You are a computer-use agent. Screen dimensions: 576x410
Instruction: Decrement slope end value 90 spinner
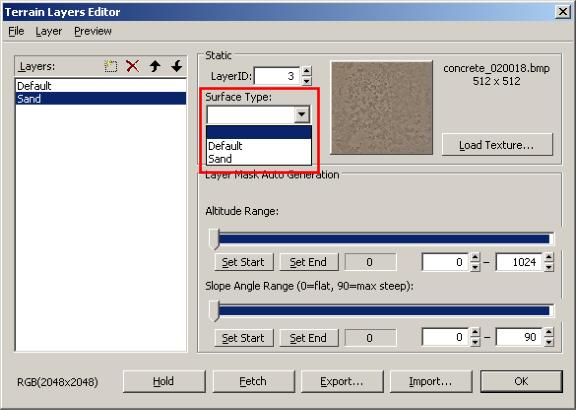[549, 342]
